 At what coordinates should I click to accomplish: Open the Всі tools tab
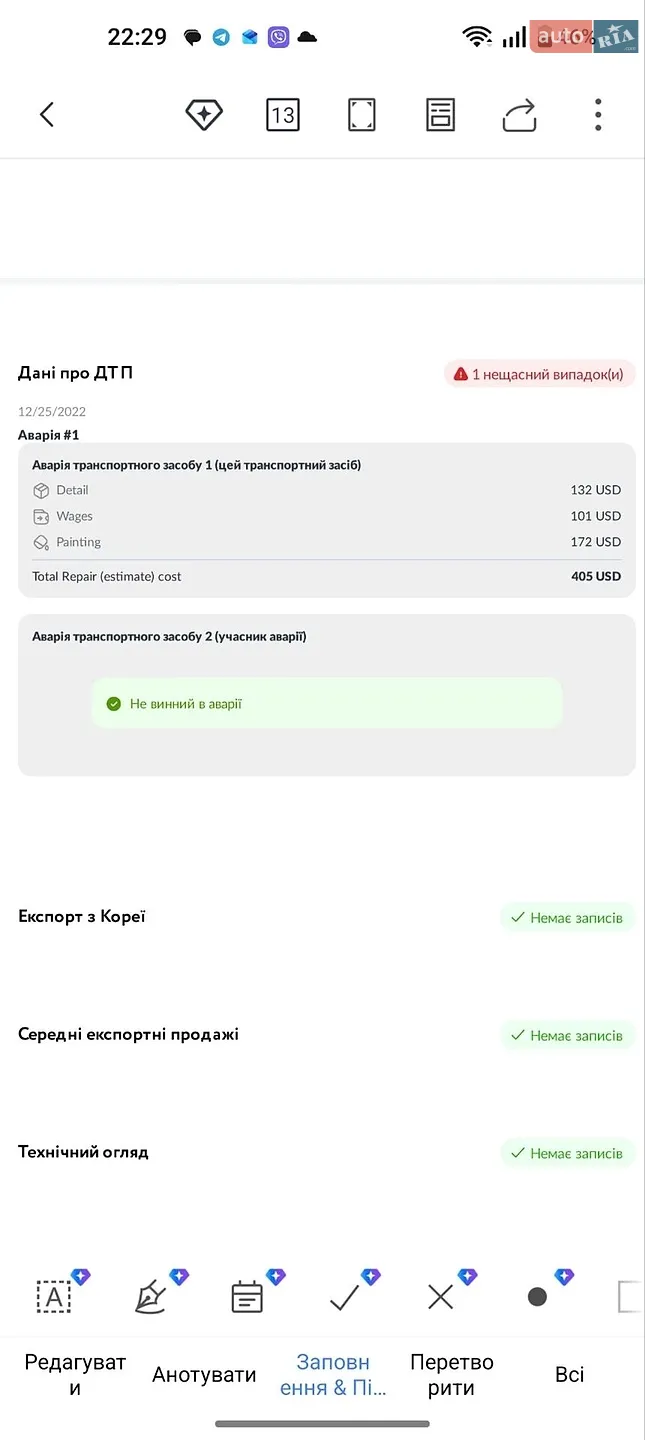tap(570, 1375)
